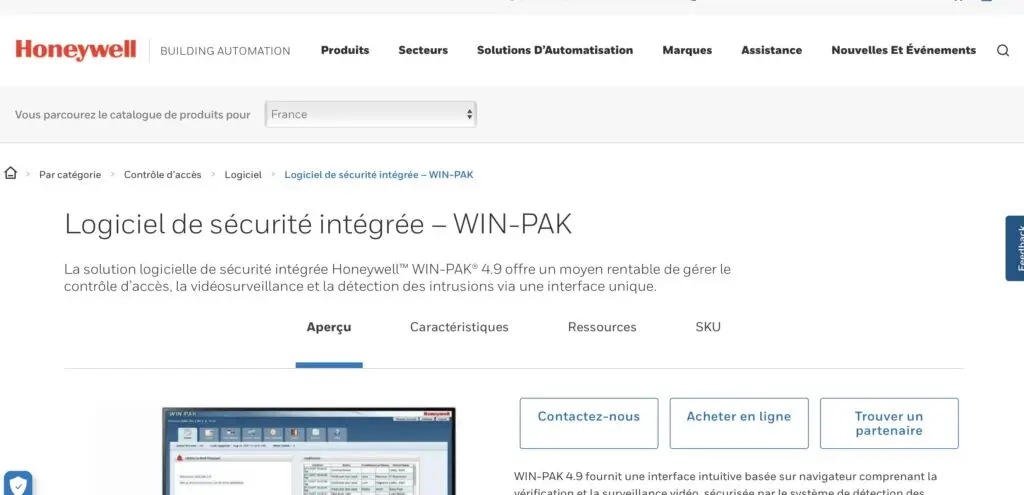Click the page title Logiciel de sécurité intégrée
Viewport: 1024px width, 495px height.
[x=318, y=224]
